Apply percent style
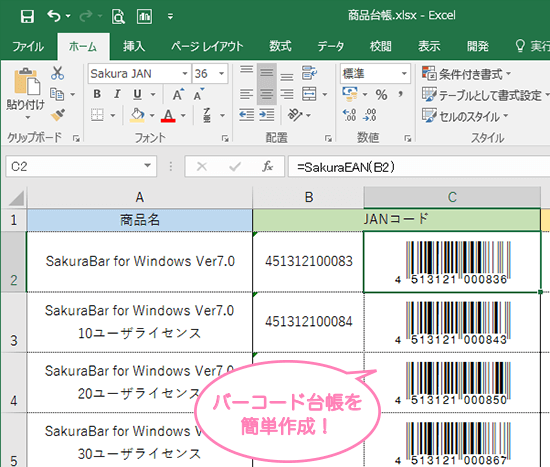 pyautogui.click(x=381, y=94)
